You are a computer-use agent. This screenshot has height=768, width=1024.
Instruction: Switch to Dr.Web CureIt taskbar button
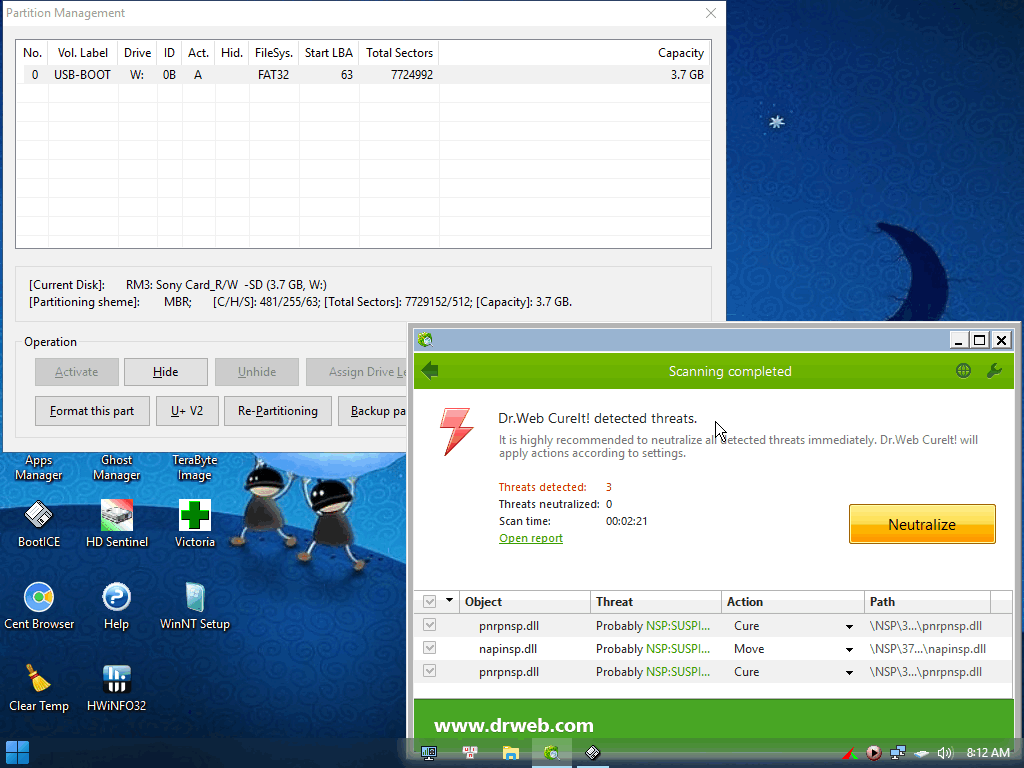pos(552,753)
